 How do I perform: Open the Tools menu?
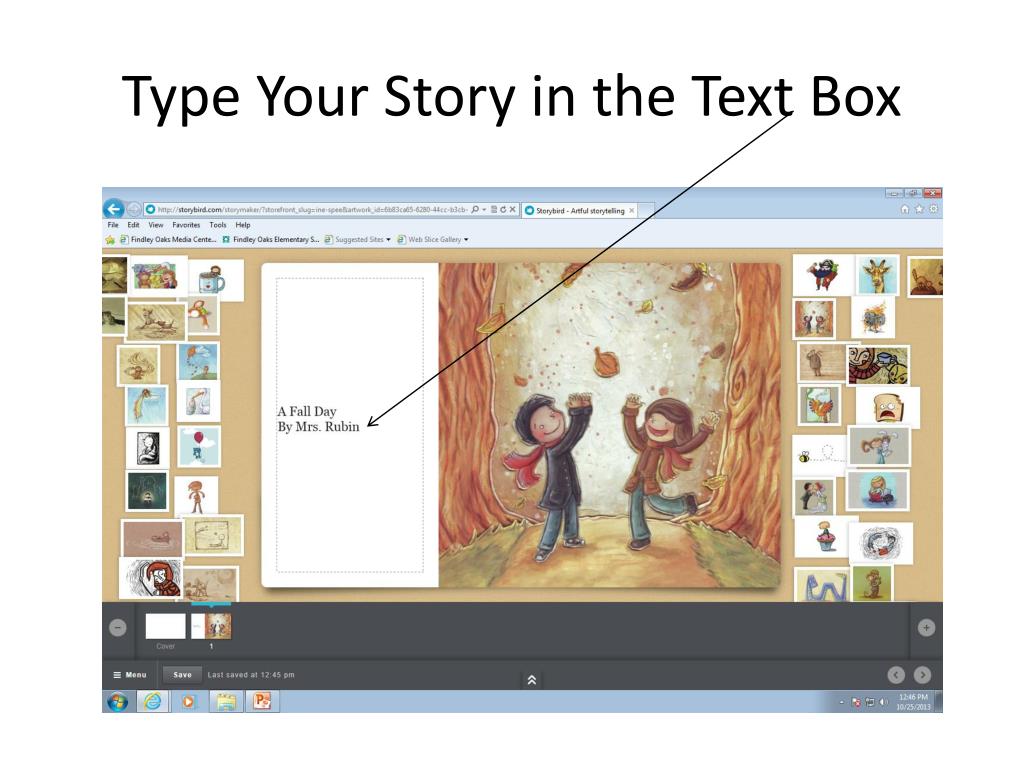(x=217, y=225)
